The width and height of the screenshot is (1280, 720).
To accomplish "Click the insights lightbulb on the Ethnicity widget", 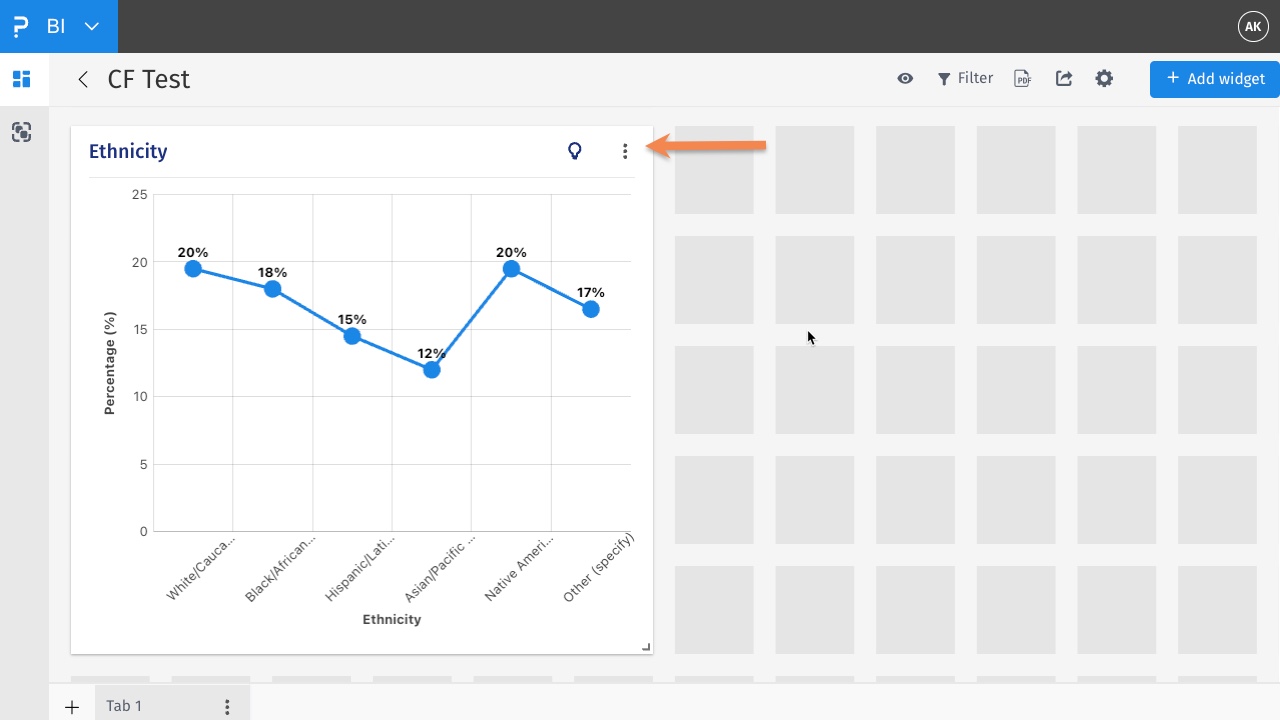I will (x=575, y=151).
